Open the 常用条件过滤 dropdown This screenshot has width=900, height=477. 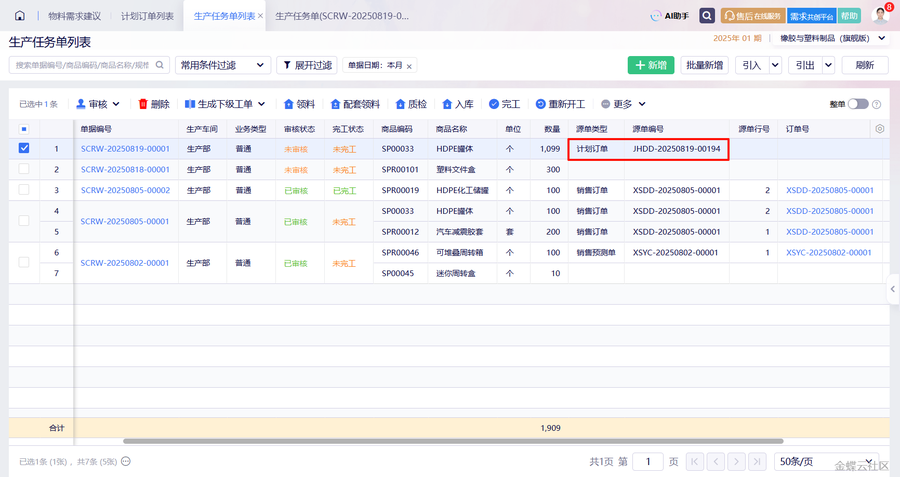pyautogui.click(x=223, y=65)
